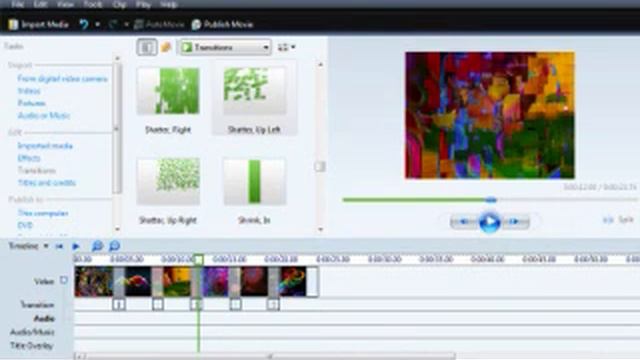Expand the Video track toggle box
Screen dimensions: 640x360
pos(64,280)
